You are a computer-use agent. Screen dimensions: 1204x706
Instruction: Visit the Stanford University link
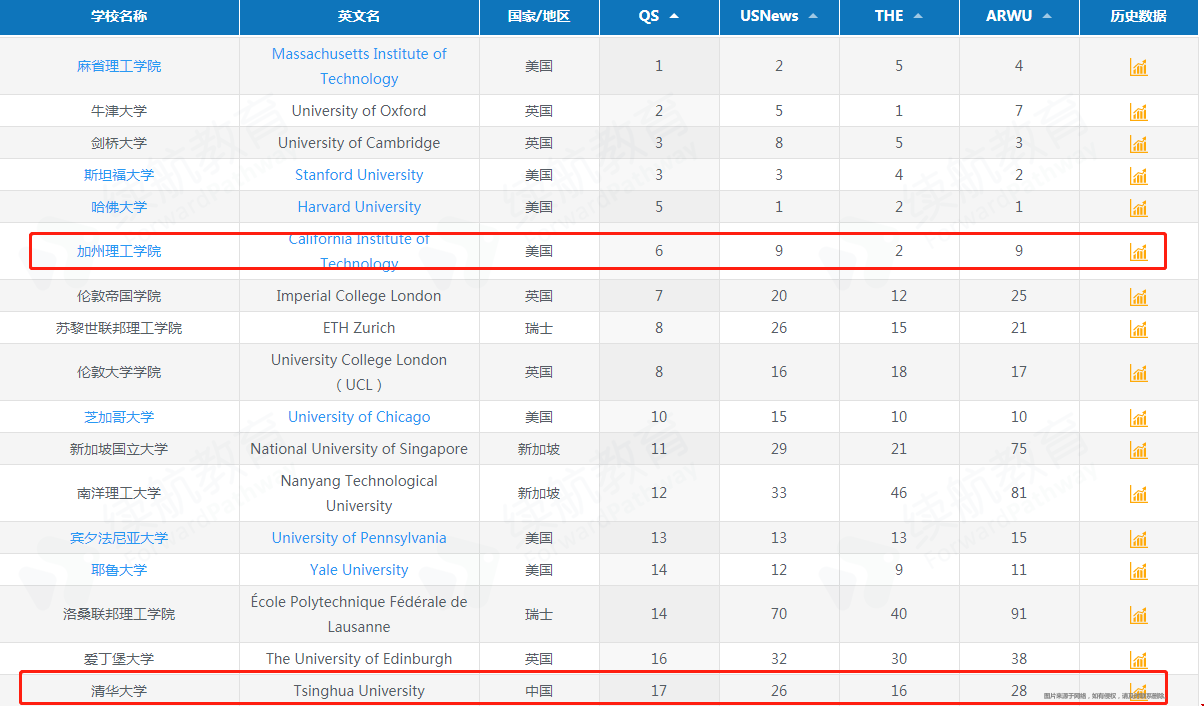[359, 175]
